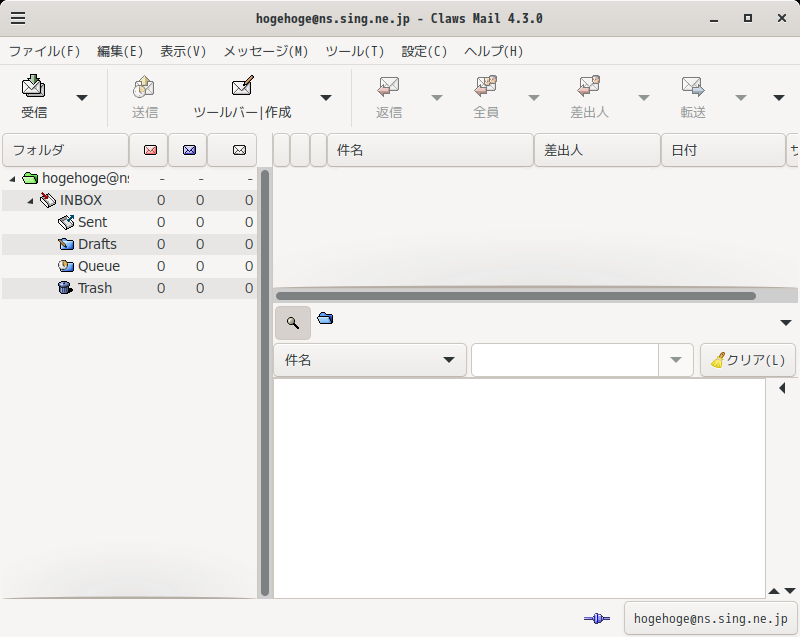Click the message list horizontal scrollbar
The height and width of the screenshot is (637, 800).
516,296
